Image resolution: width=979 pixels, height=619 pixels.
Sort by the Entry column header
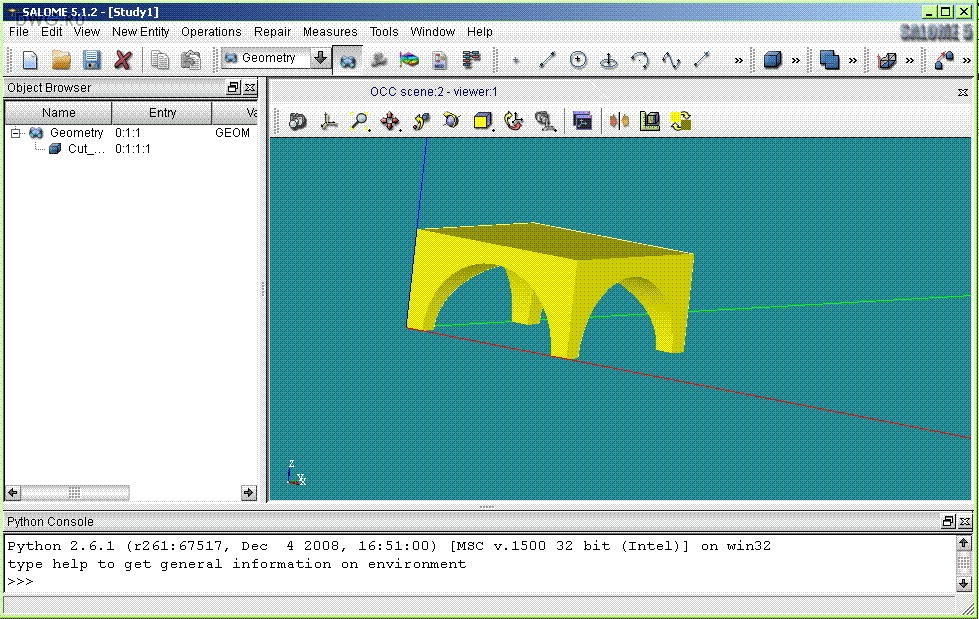pos(162,113)
